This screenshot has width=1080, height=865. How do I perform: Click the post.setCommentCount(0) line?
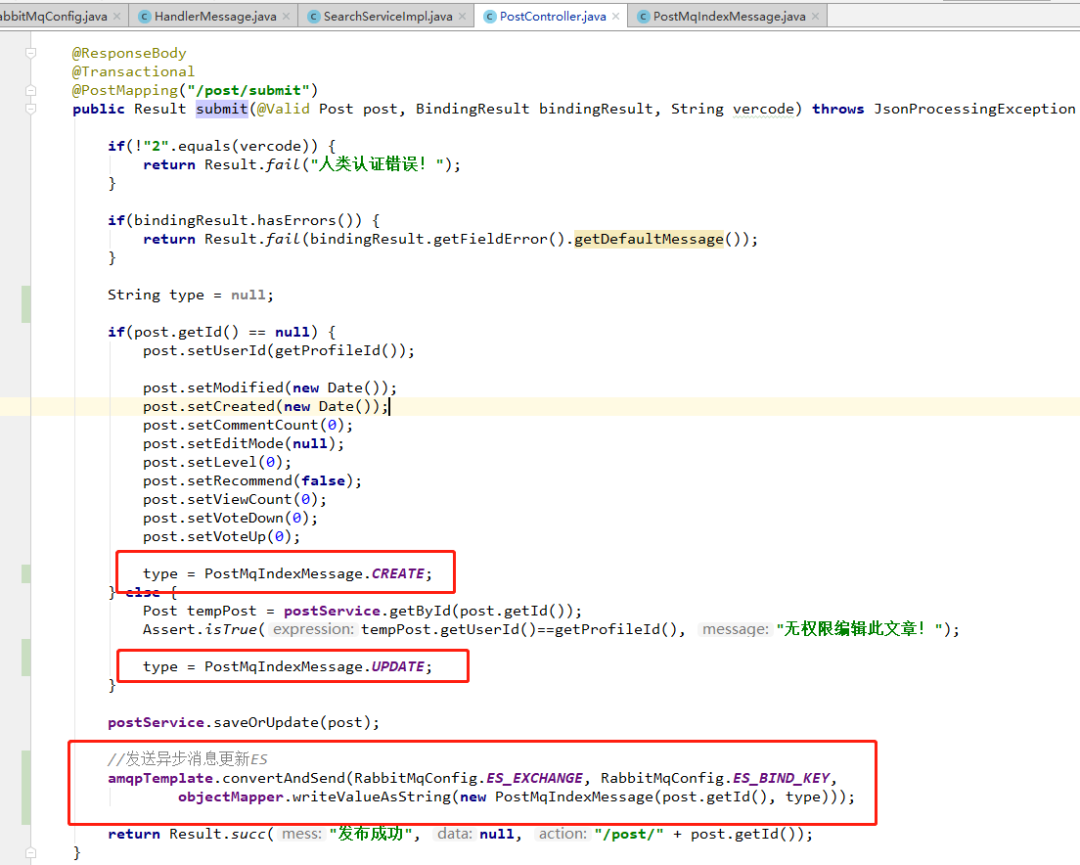247,425
